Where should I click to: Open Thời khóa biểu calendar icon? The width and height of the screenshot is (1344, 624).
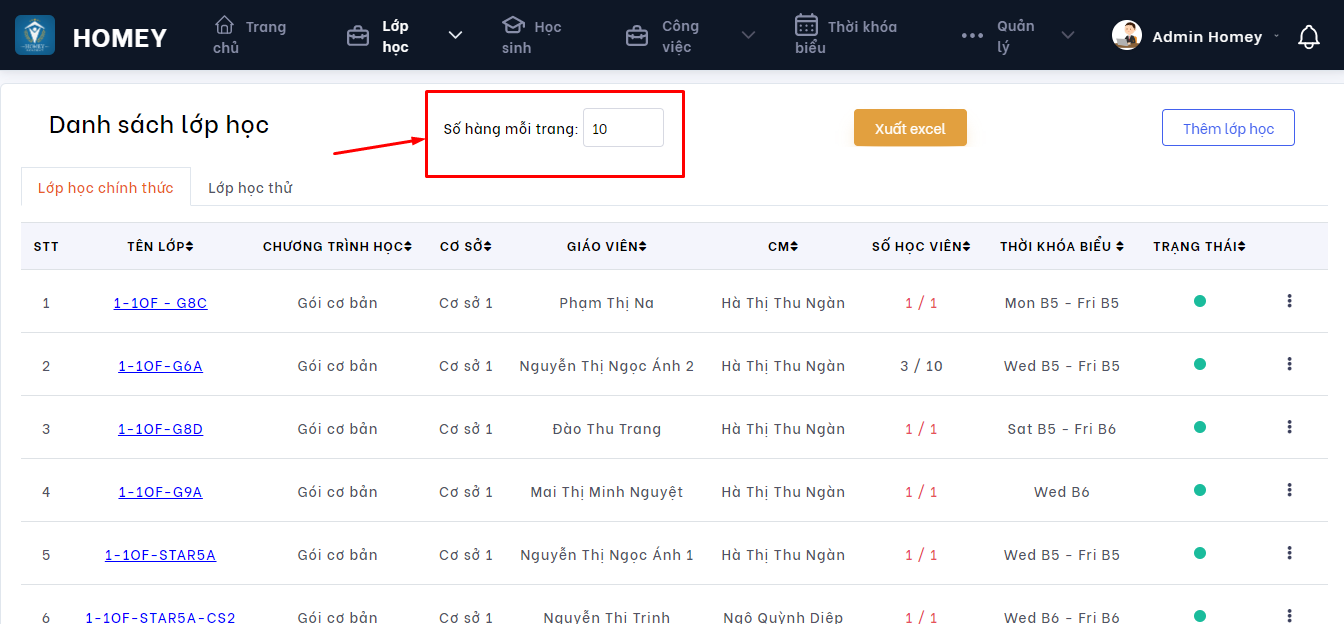click(806, 25)
